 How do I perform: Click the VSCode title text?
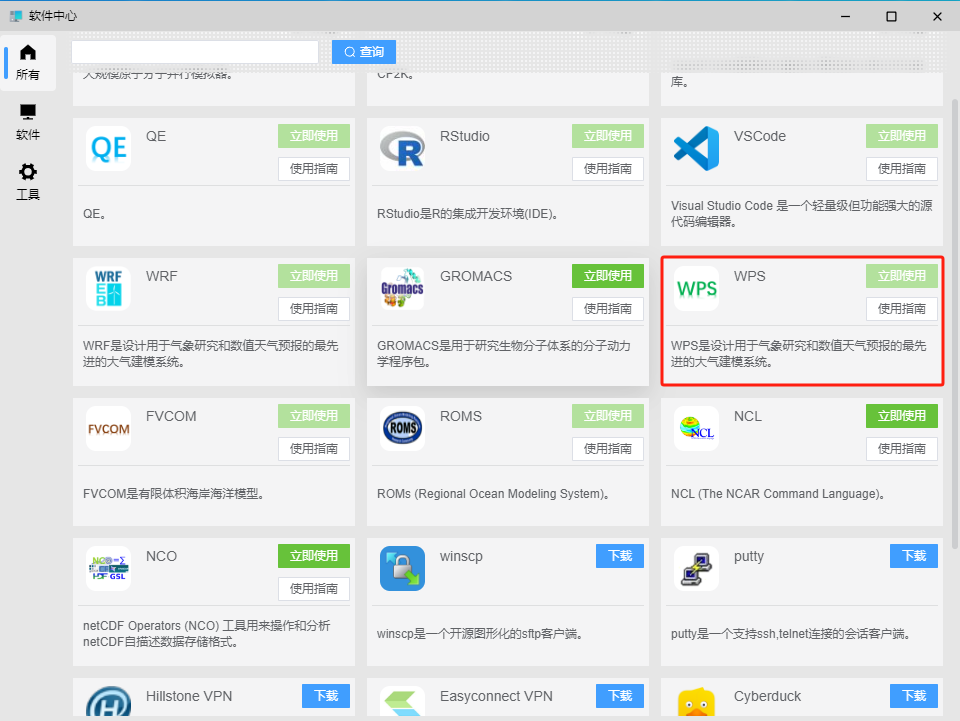click(x=760, y=136)
